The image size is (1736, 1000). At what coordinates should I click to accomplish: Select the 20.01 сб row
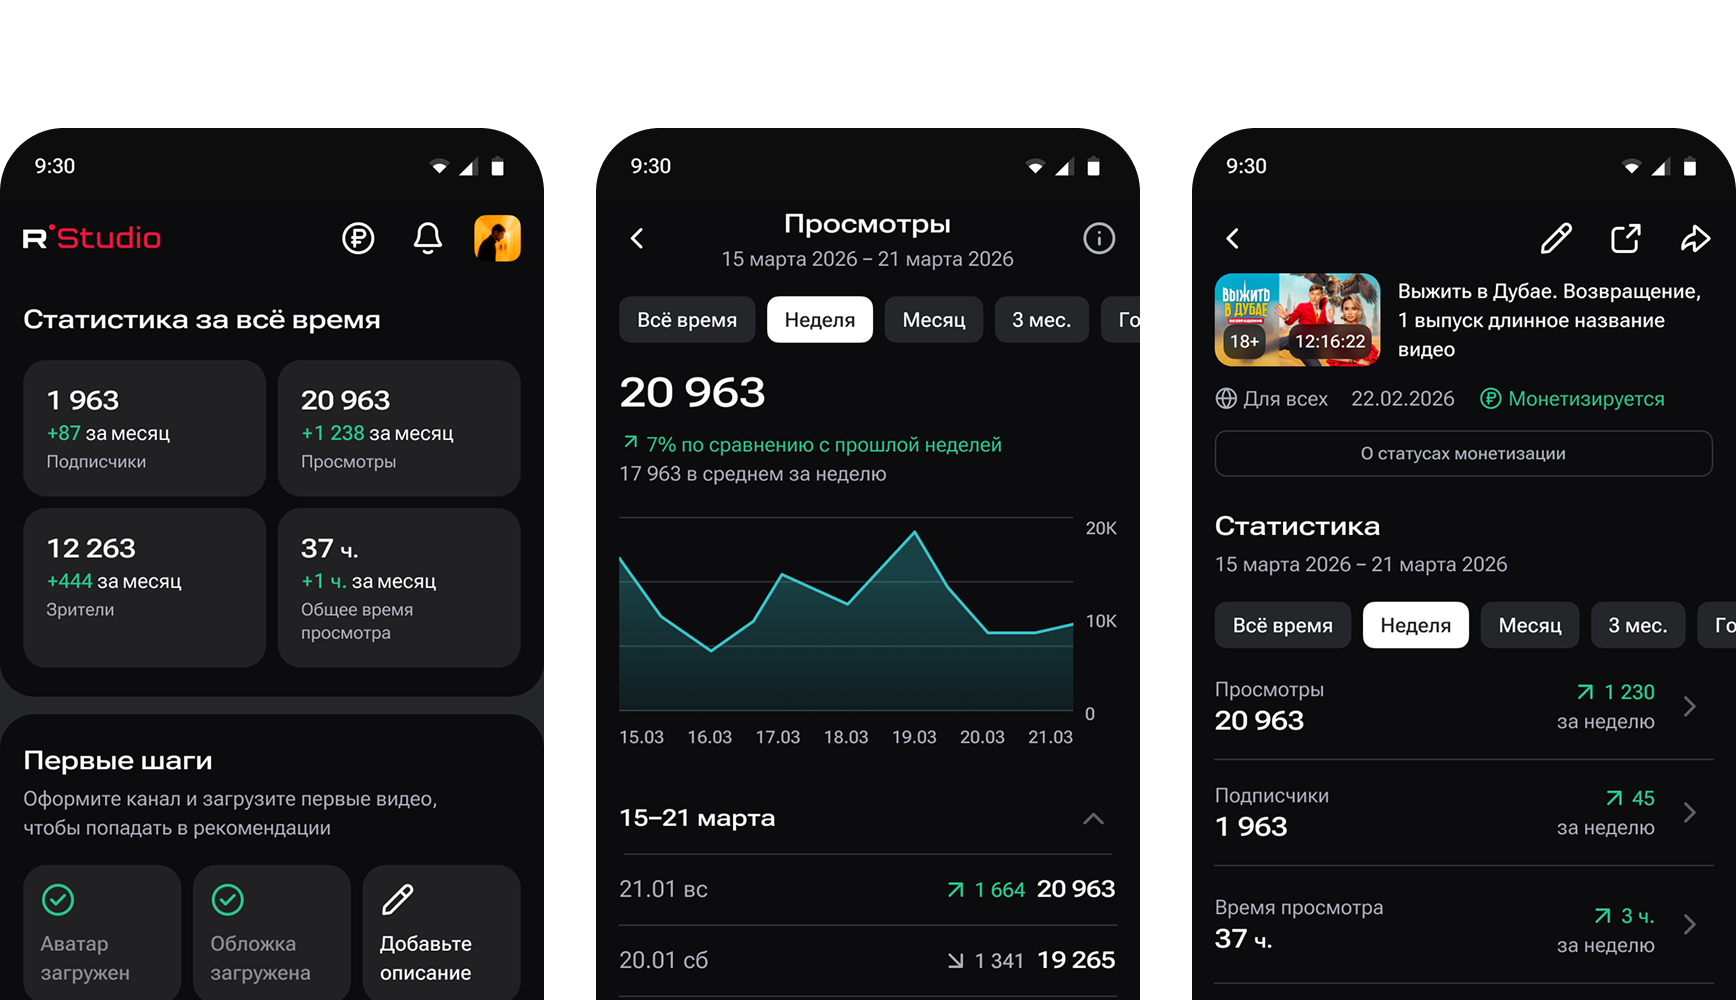coord(867,960)
